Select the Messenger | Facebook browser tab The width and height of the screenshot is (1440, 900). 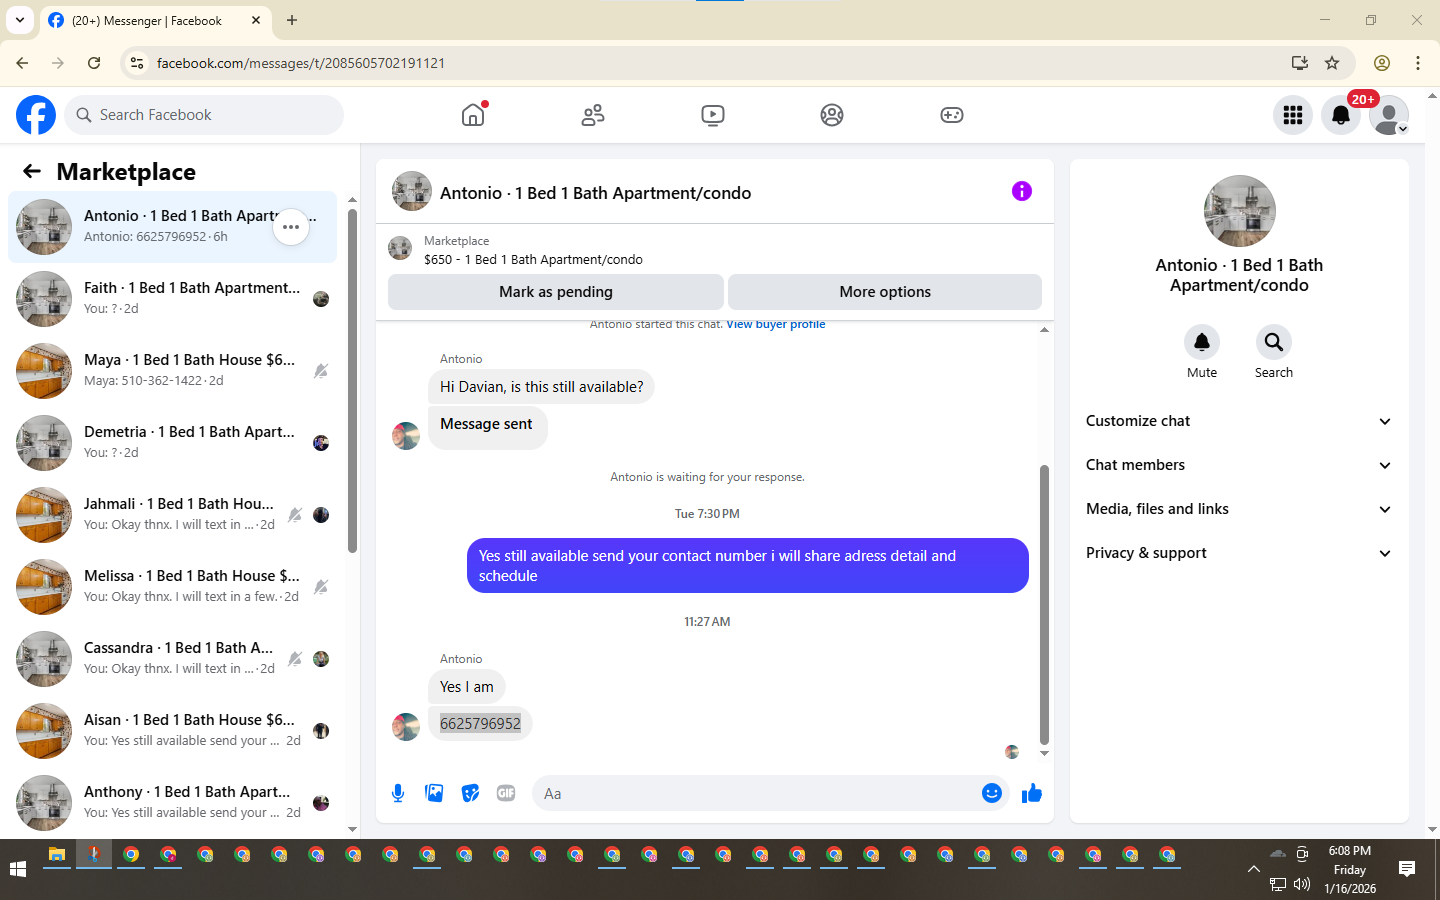[155, 20]
